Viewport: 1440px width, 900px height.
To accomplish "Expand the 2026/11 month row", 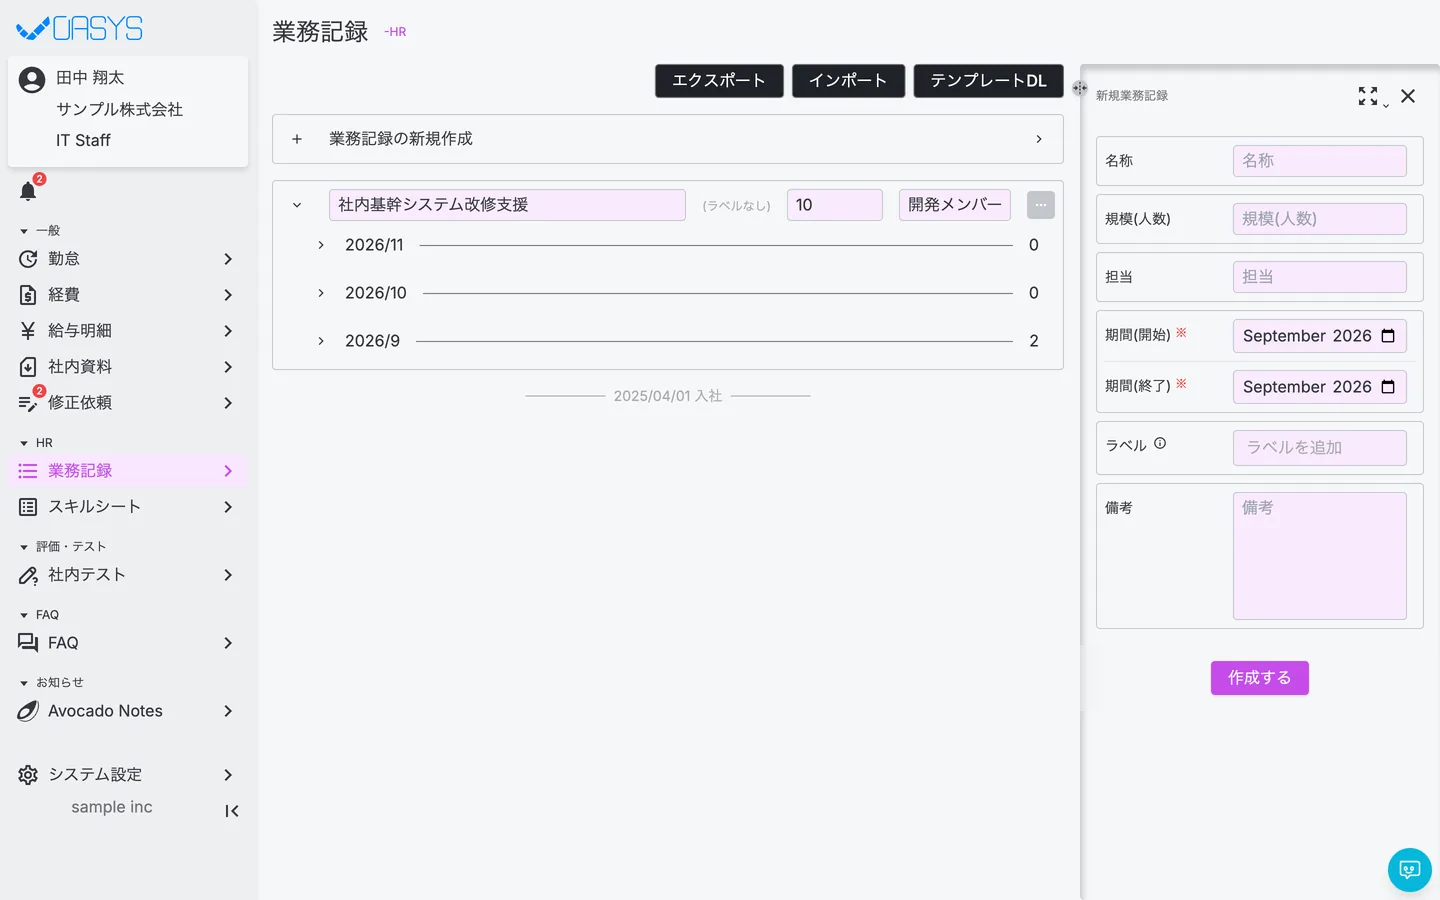I will 321,245.
